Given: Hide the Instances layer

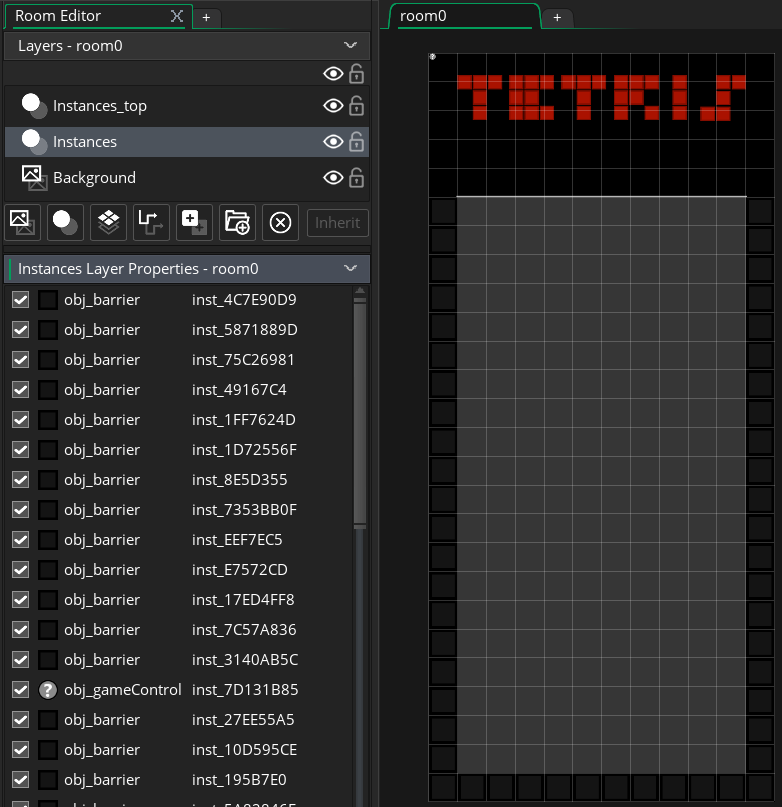Looking at the screenshot, I should [x=333, y=142].
